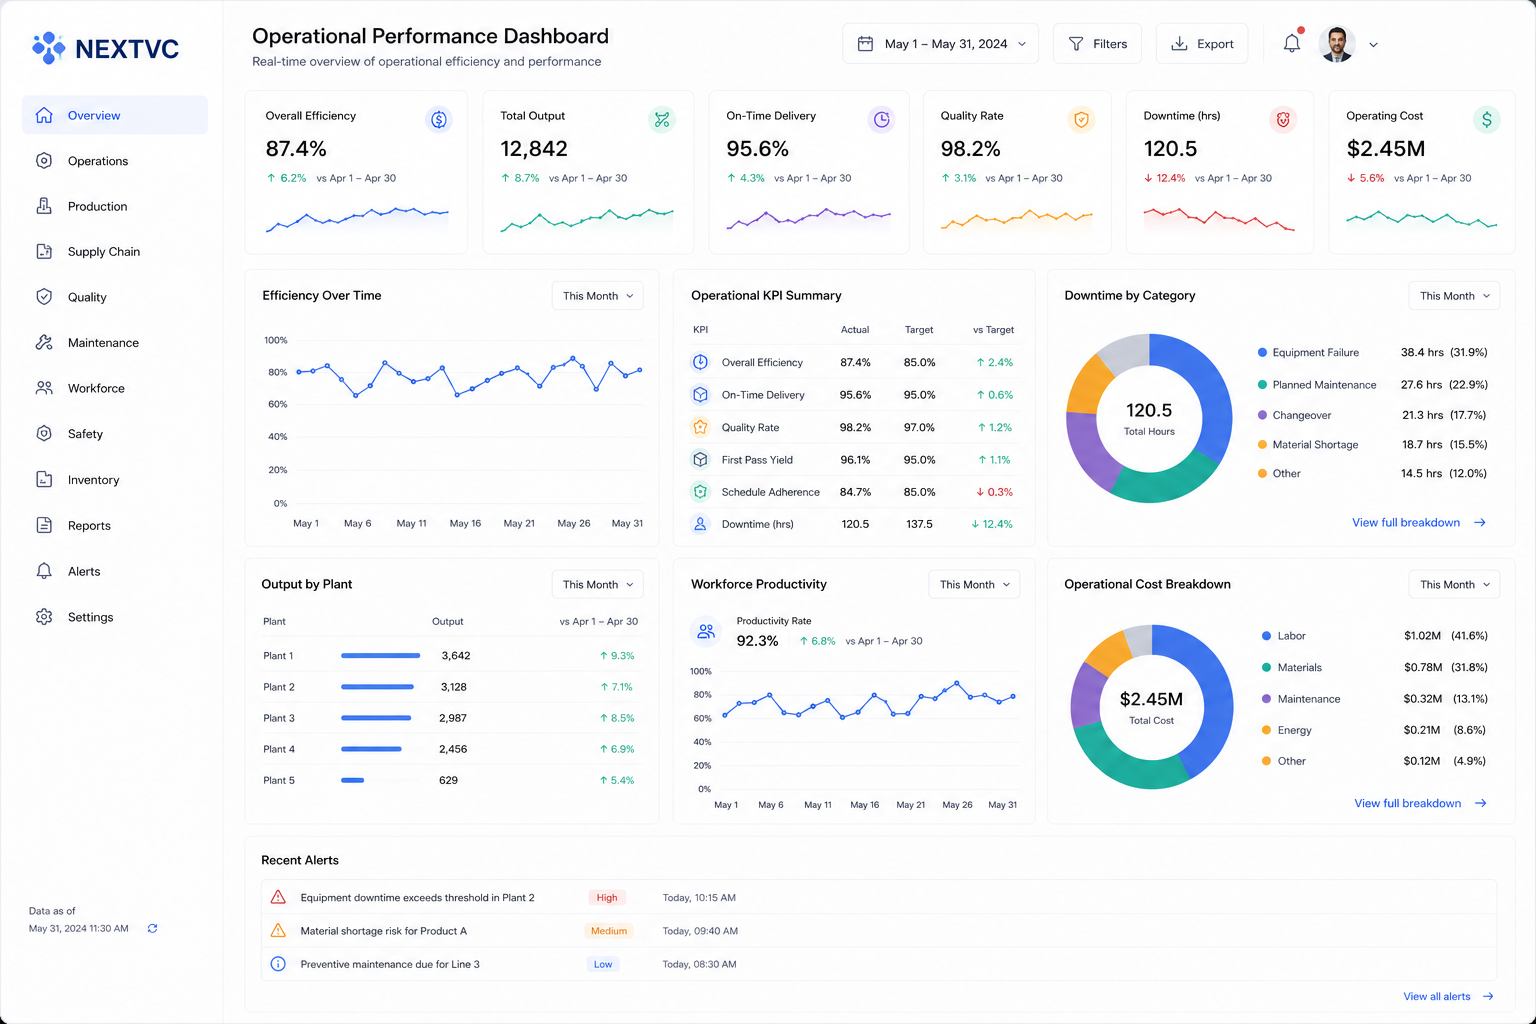Viewport: 1536px width, 1024px height.
Task: View full breakdown of downtime categories
Action: 1419,523
